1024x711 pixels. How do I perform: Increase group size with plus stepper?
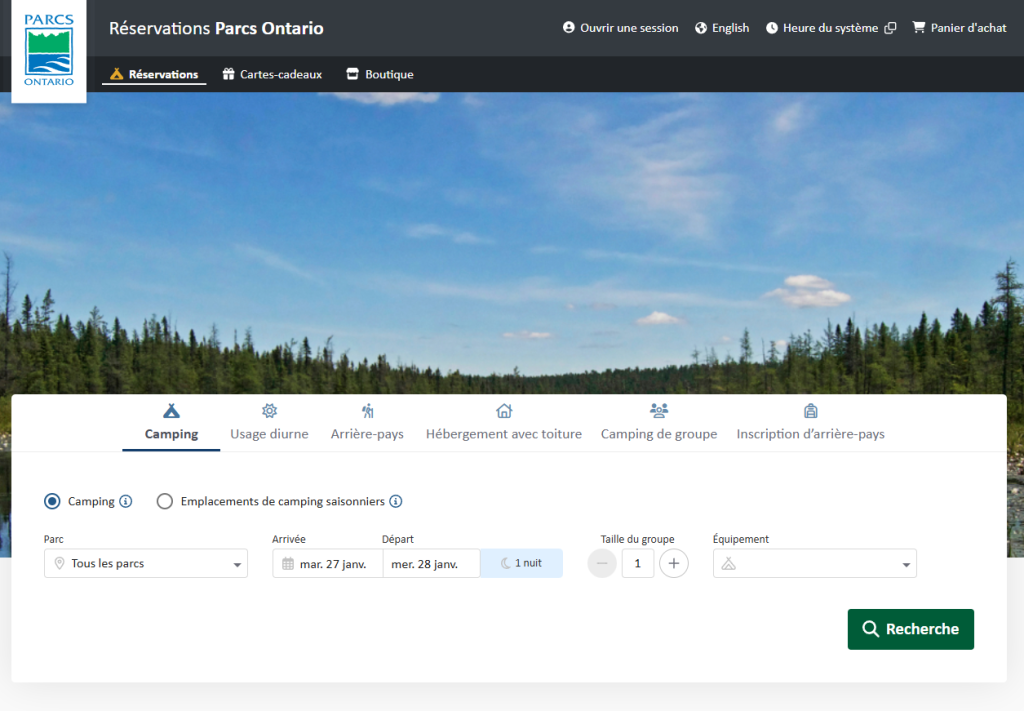click(674, 563)
